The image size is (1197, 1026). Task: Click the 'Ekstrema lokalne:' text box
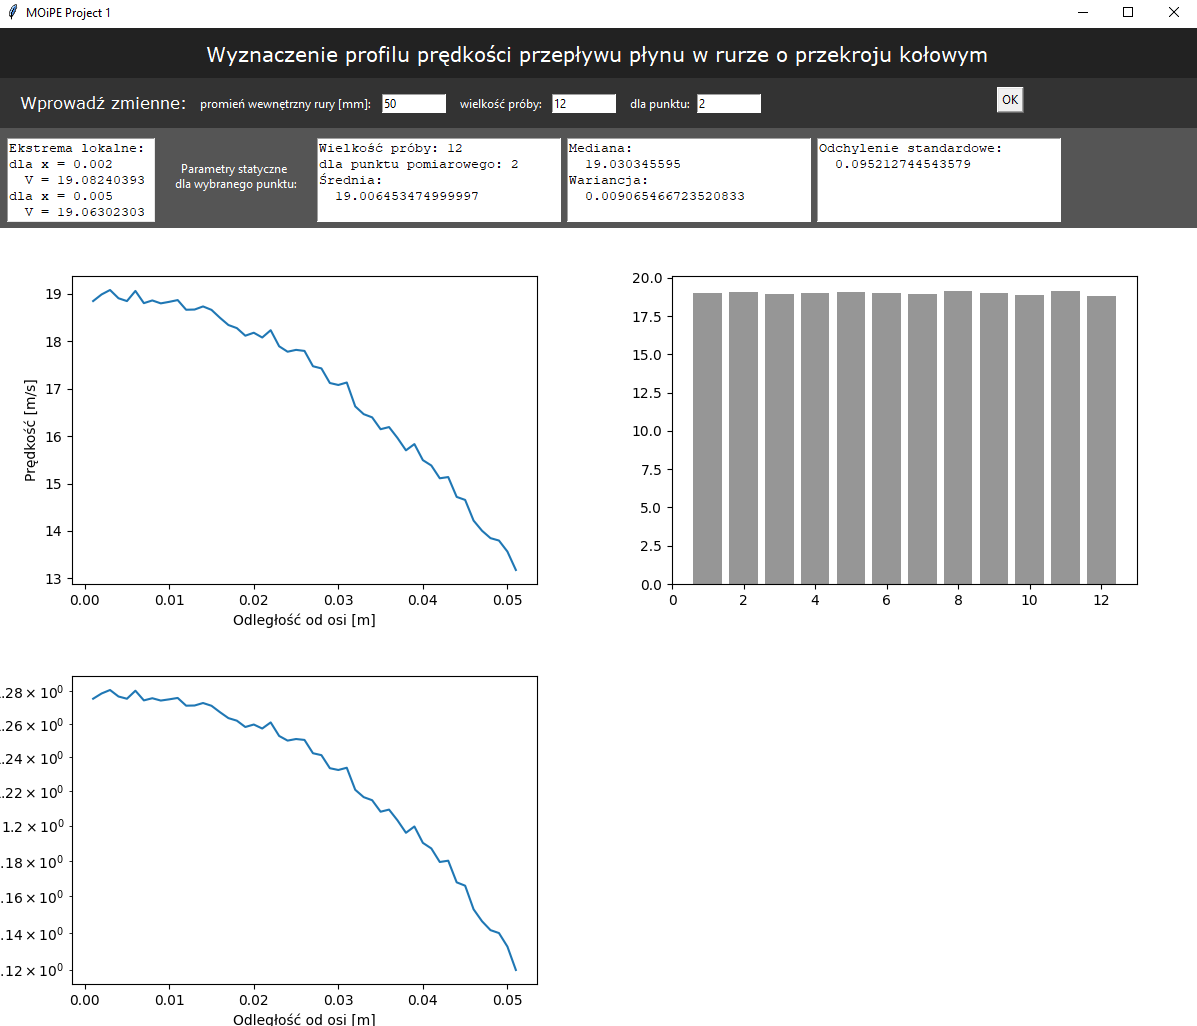click(81, 180)
